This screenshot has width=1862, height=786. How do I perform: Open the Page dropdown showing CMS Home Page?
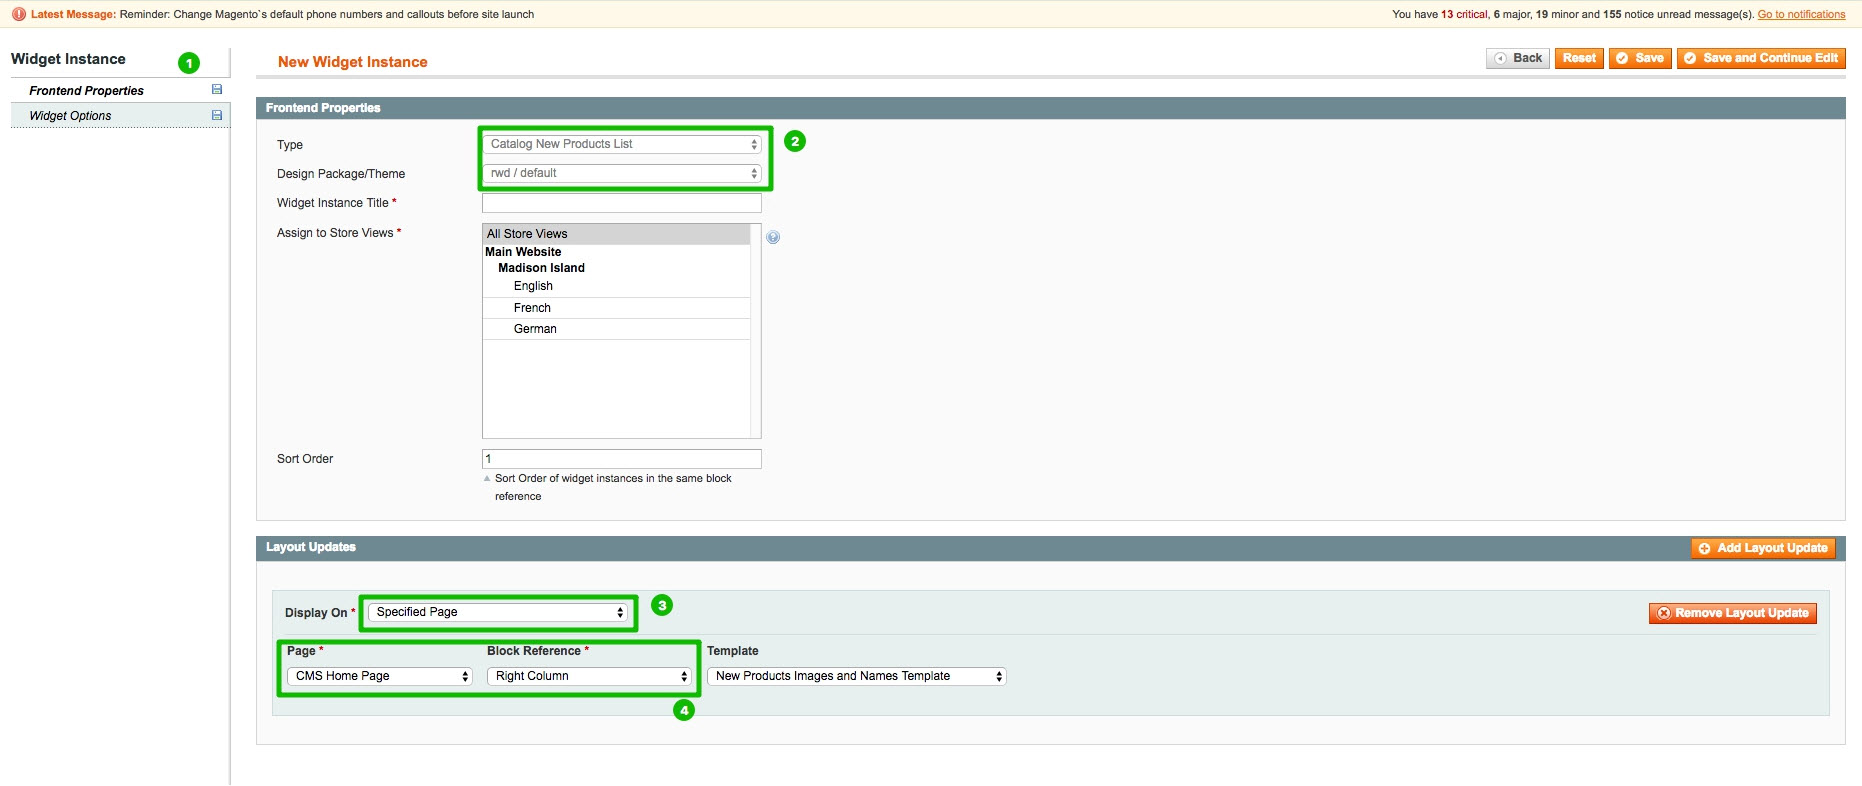point(380,676)
